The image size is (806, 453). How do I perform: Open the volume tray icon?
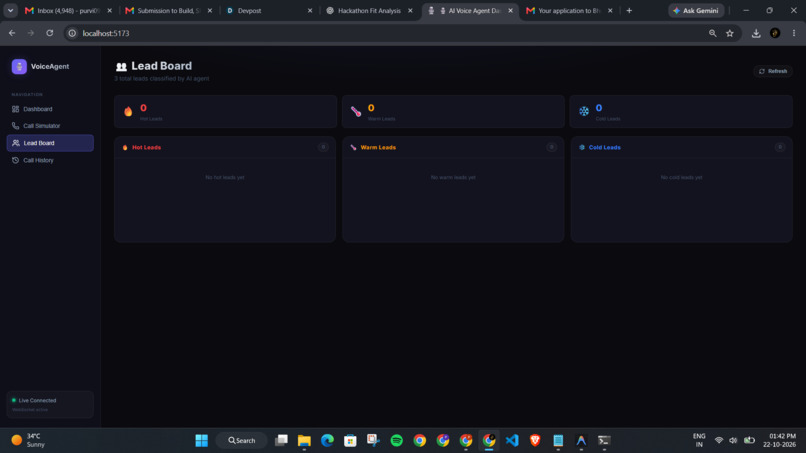pos(733,441)
